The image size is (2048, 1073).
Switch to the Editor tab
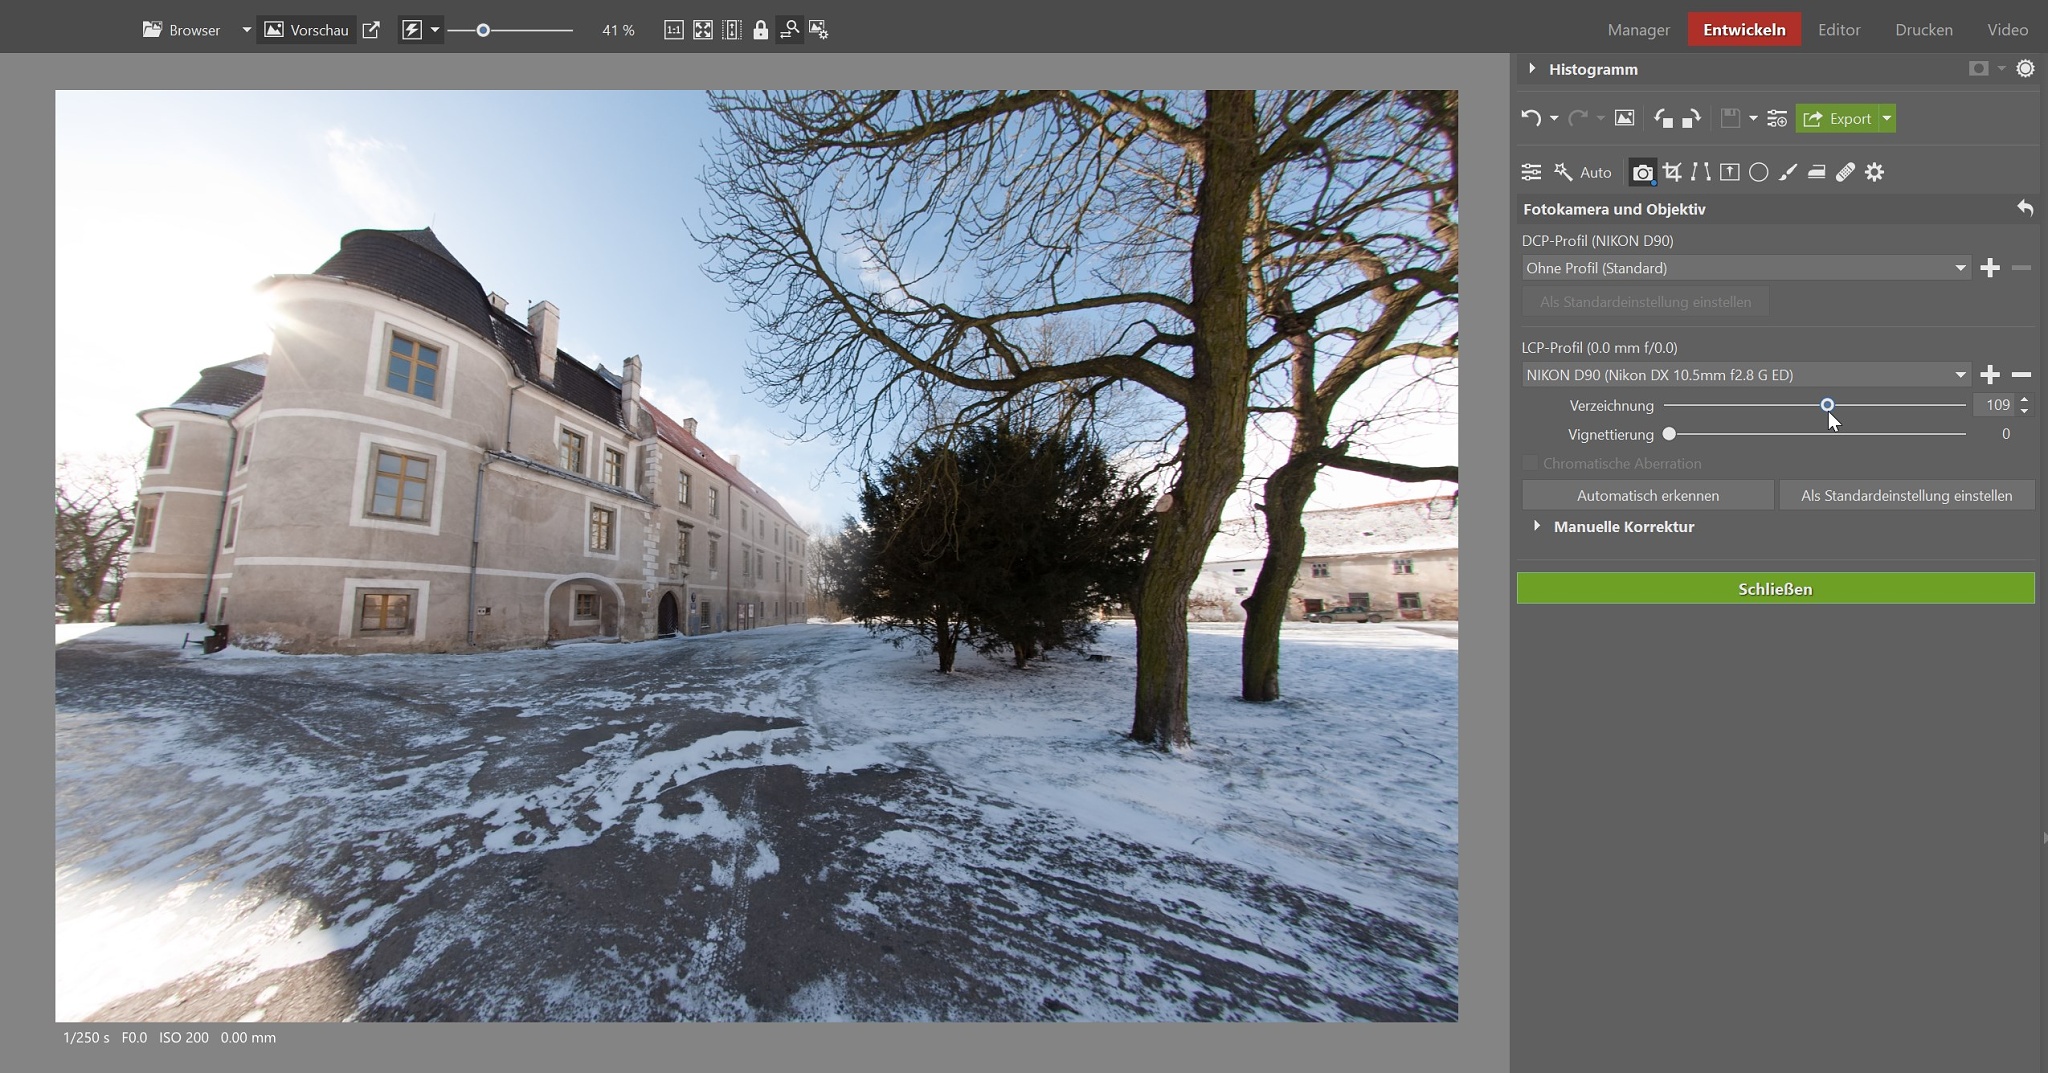[1838, 30]
